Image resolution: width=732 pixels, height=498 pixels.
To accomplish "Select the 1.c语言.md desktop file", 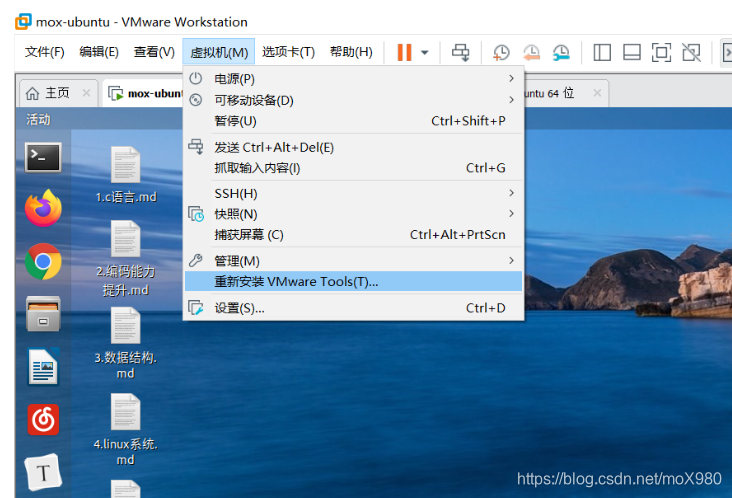I will (x=126, y=175).
